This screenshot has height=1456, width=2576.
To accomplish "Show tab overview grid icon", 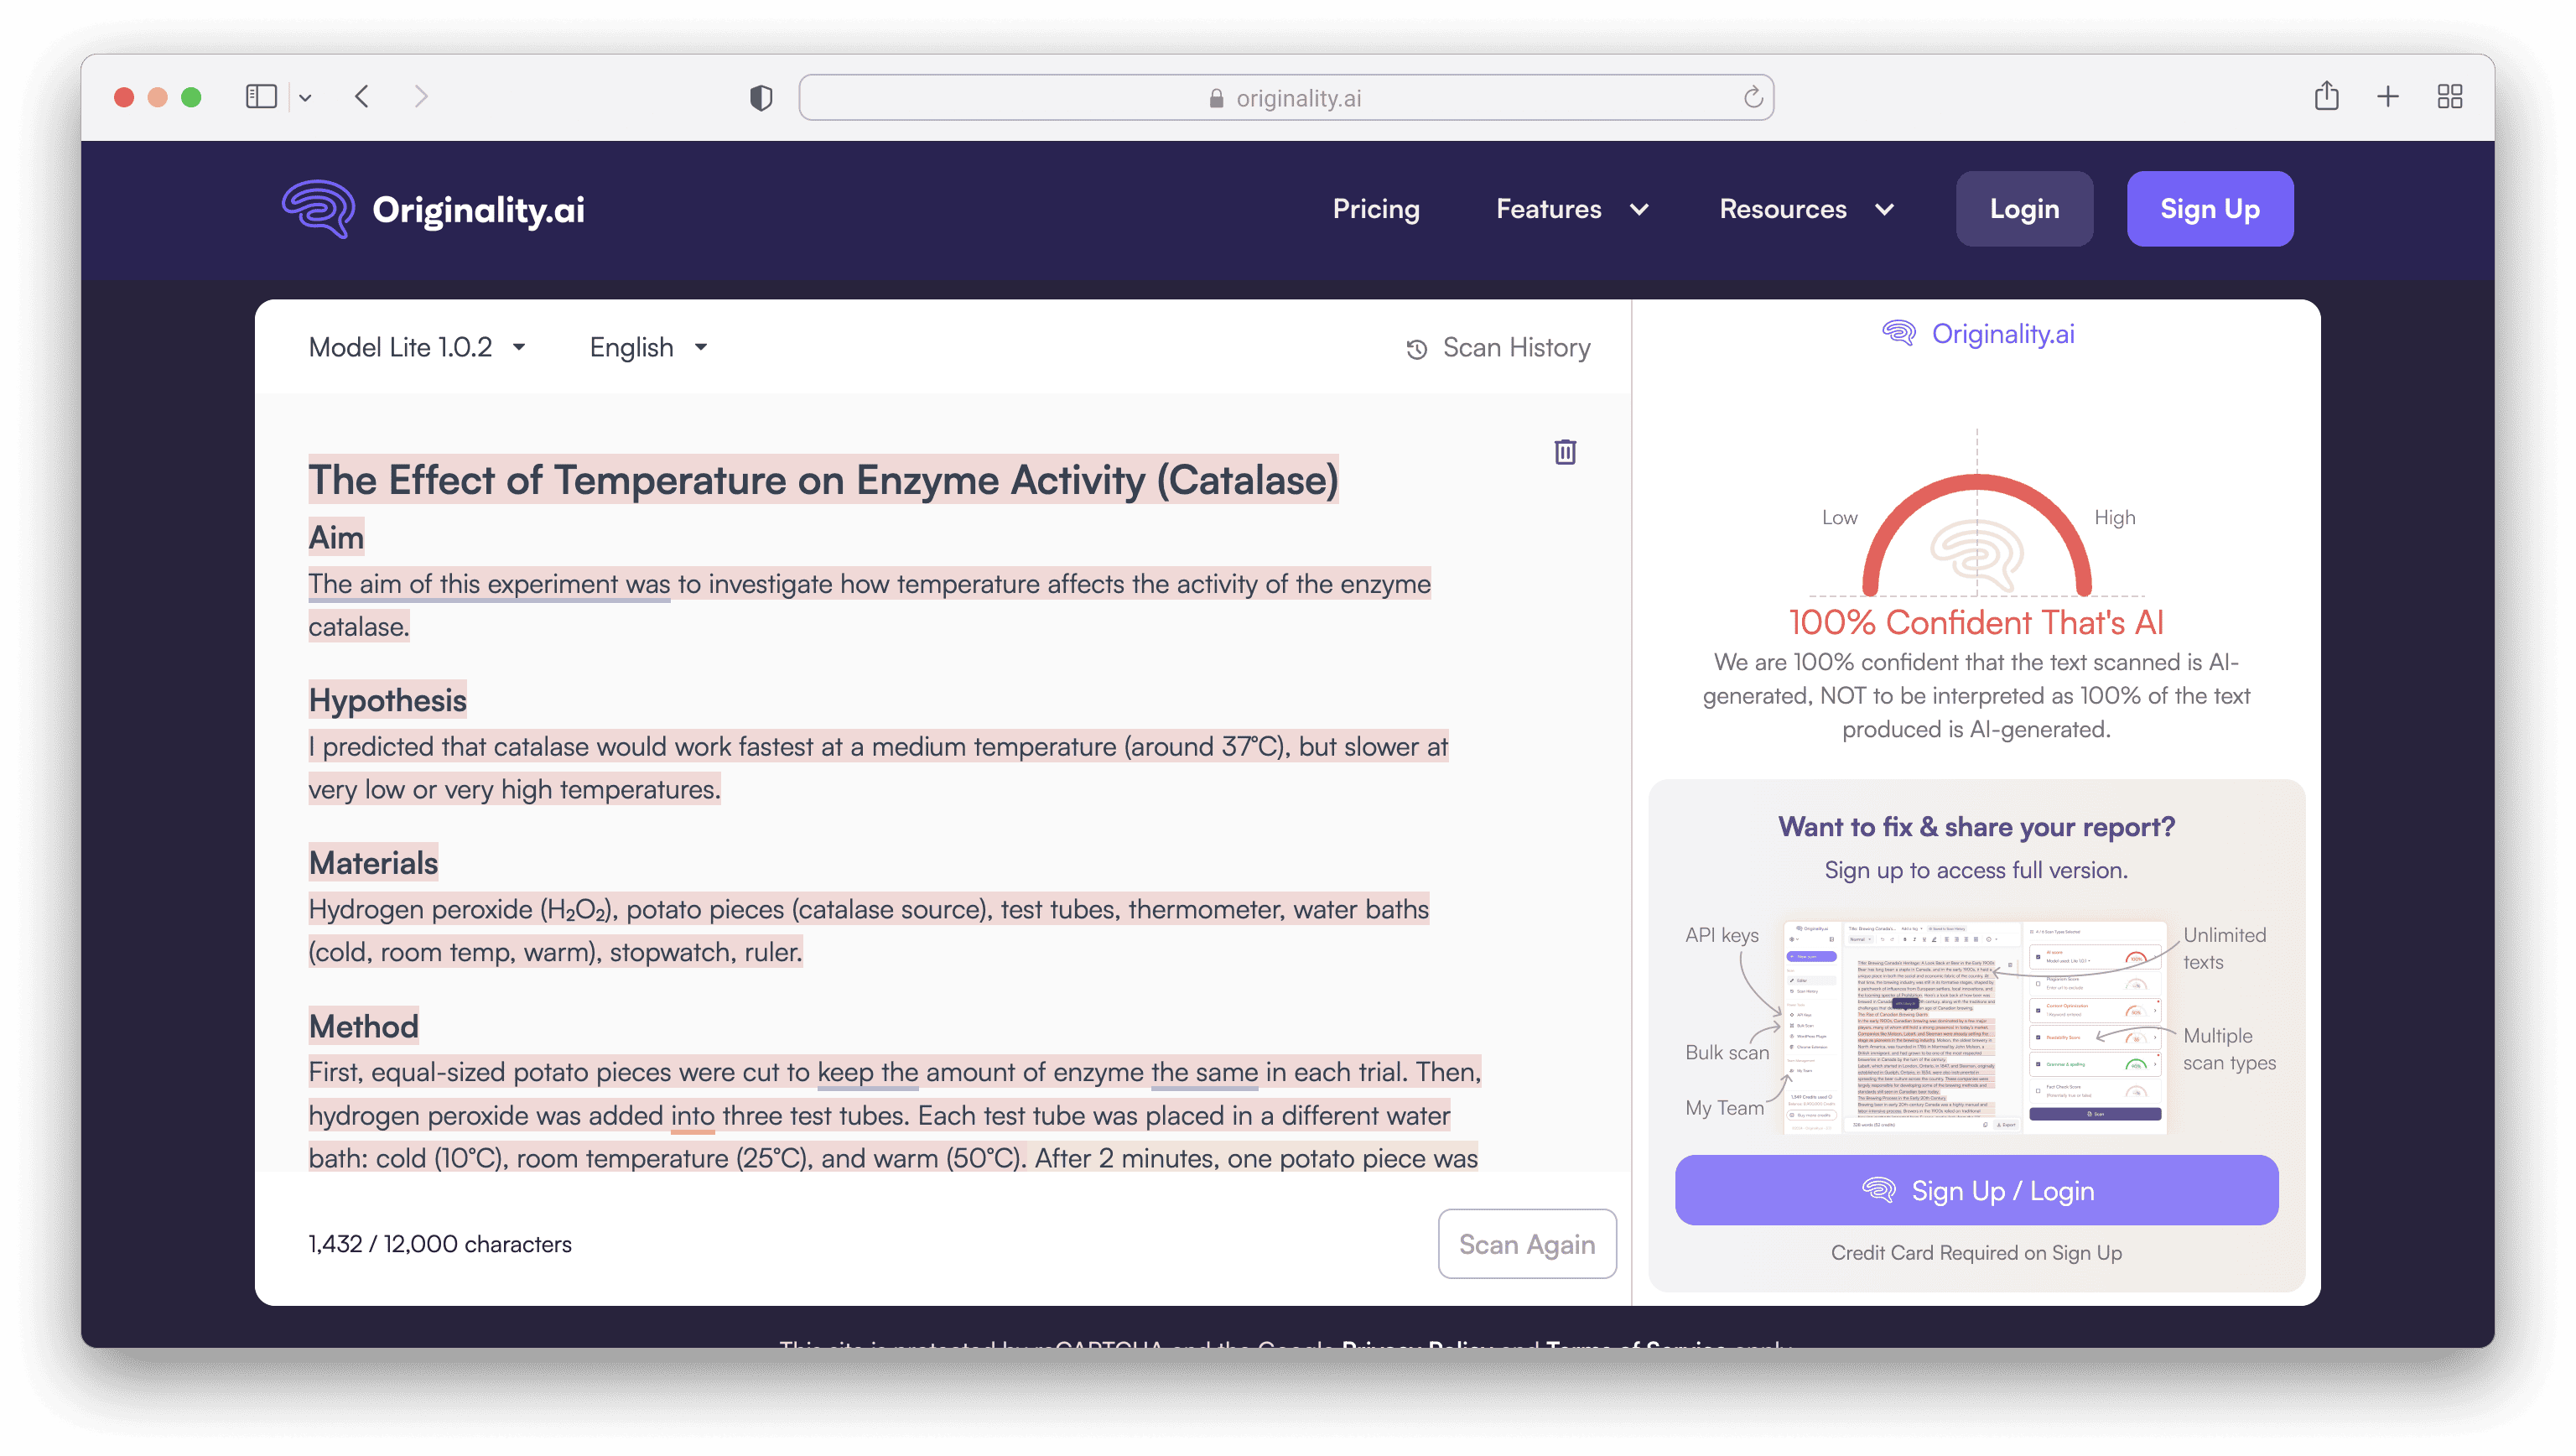I will point(2450,97).
